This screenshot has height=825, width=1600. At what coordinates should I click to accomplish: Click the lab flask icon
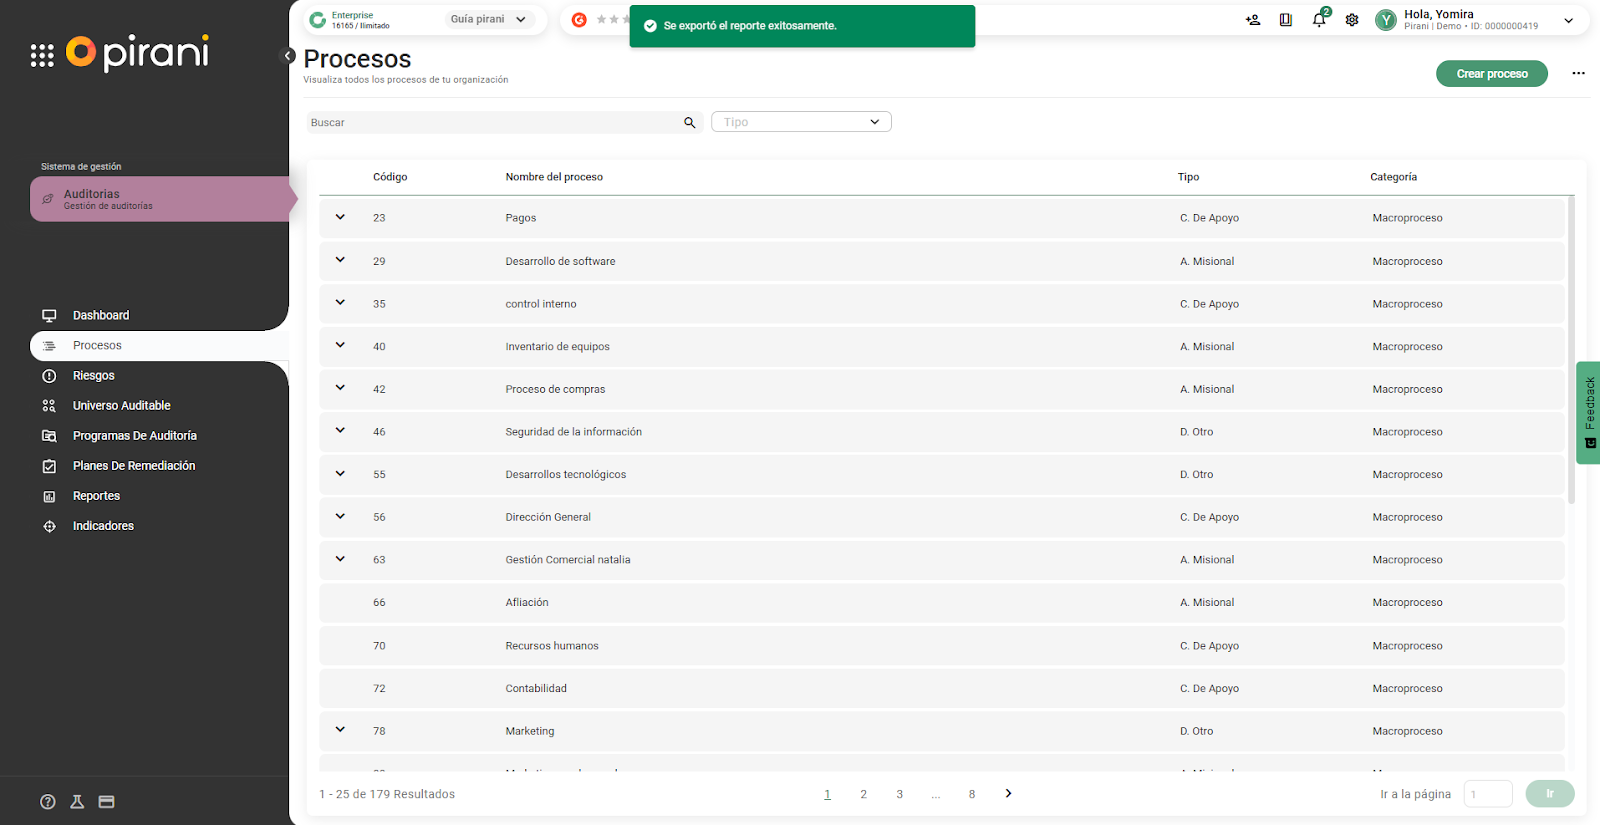[77, 802]
